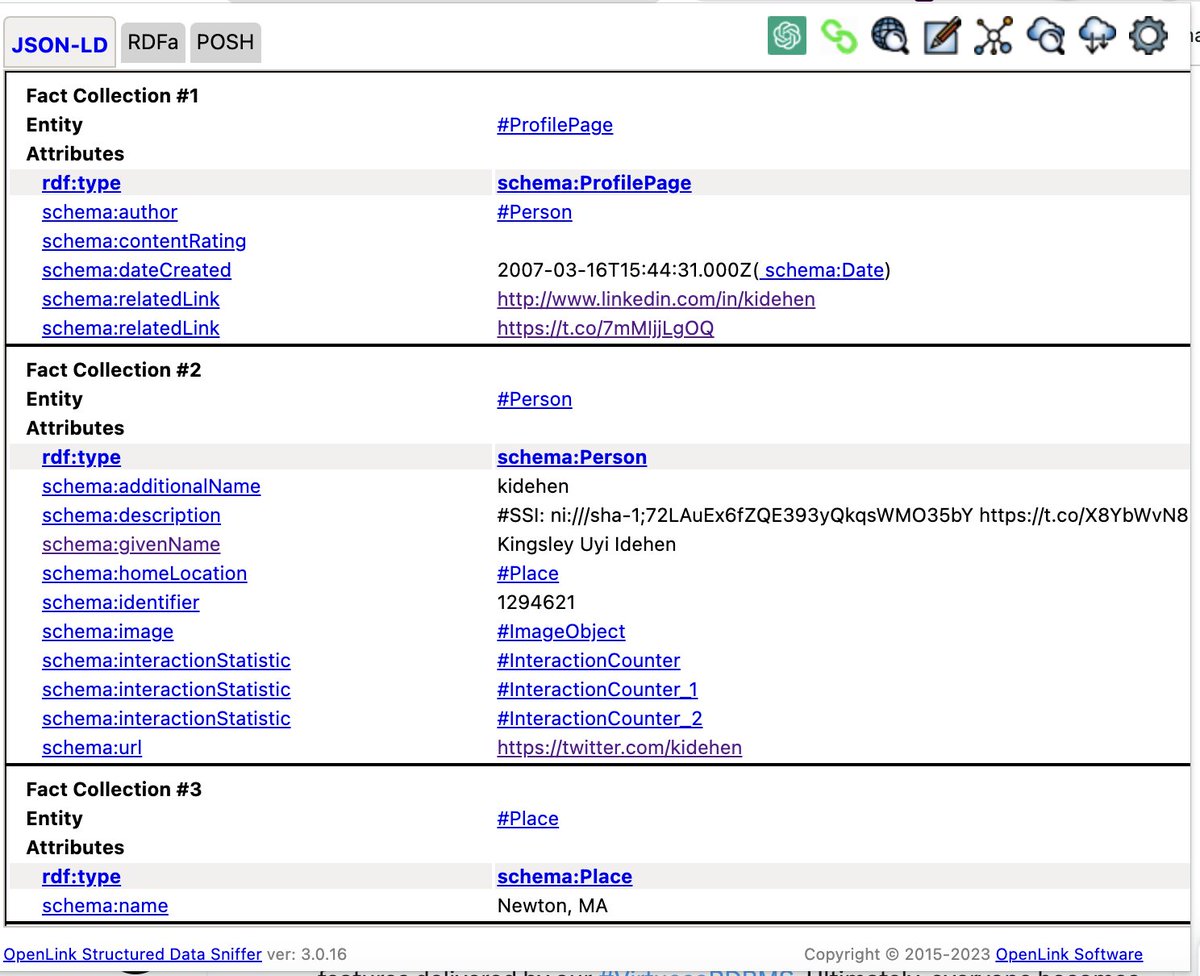
Task: Open the OpenLink Structured Data Sniffer link
Action: (x=133, y=954)
